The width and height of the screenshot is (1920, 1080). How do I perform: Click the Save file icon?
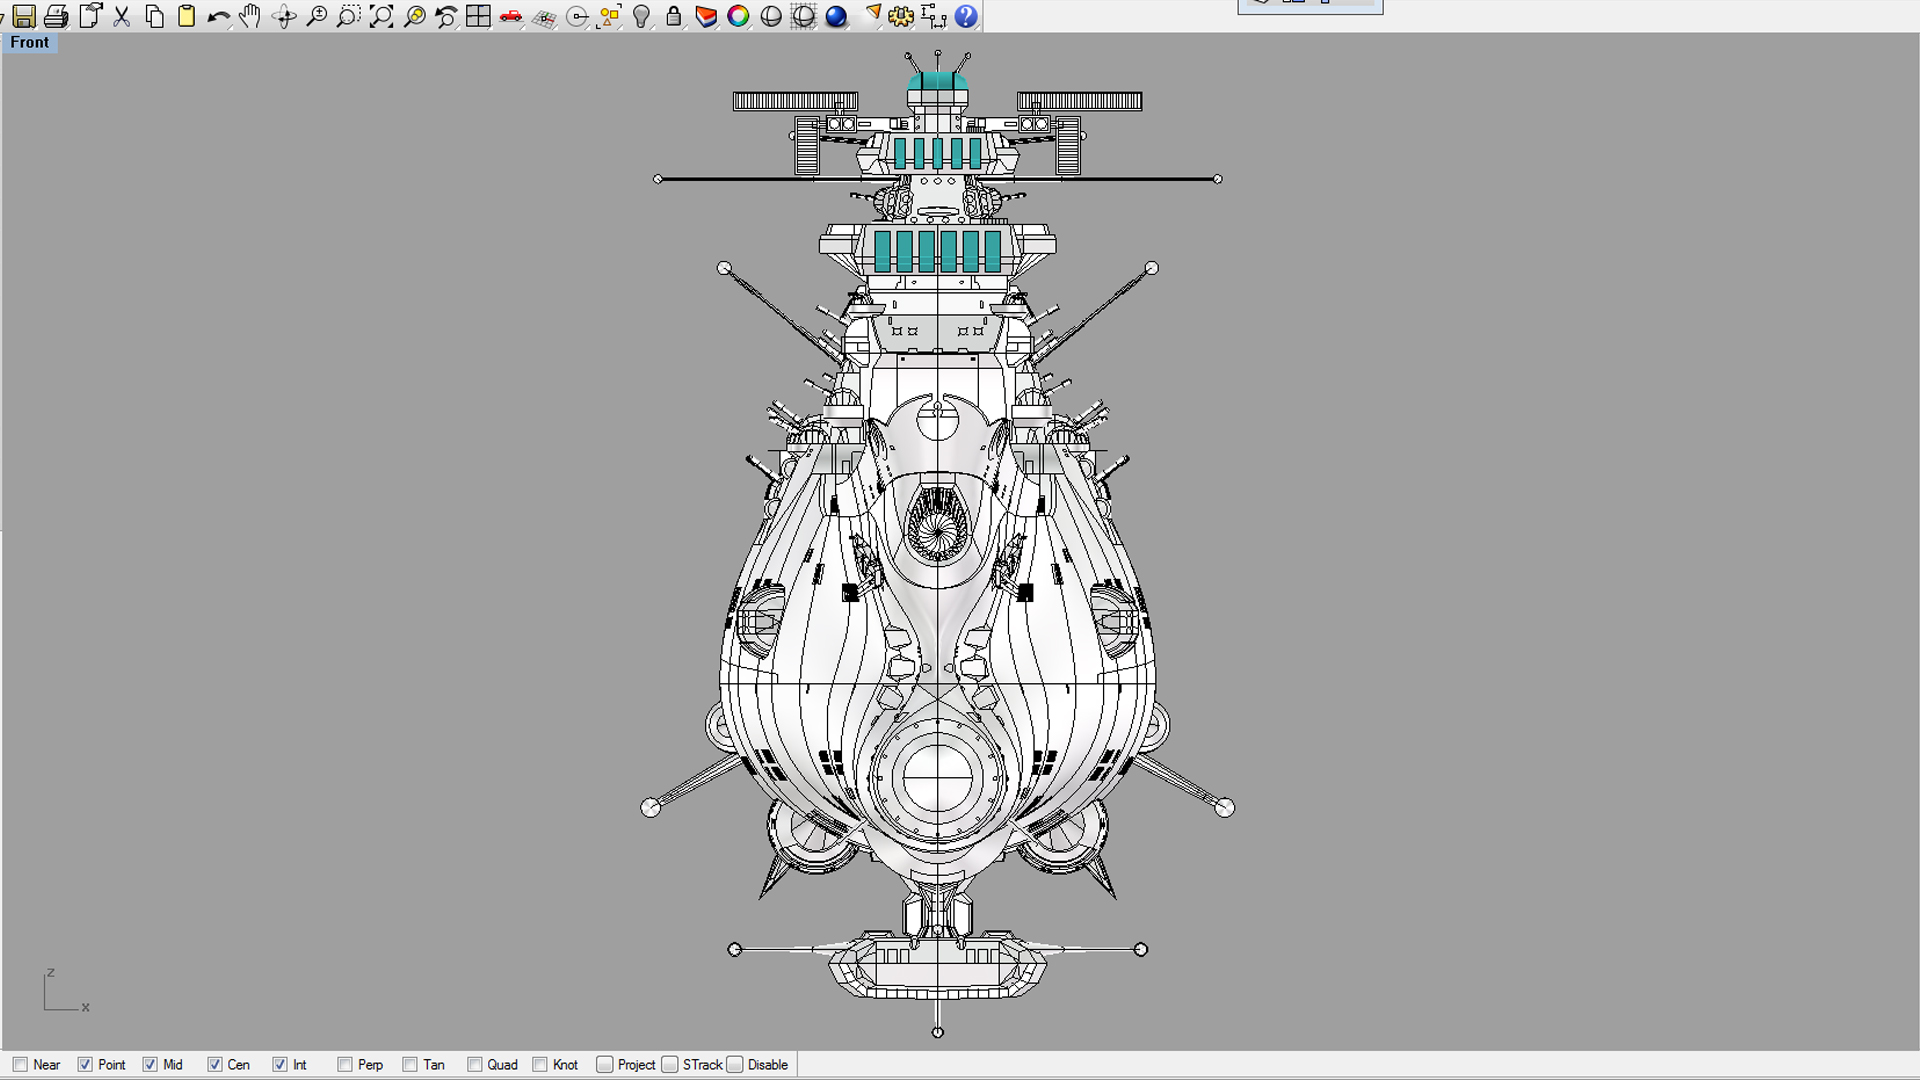24,16
